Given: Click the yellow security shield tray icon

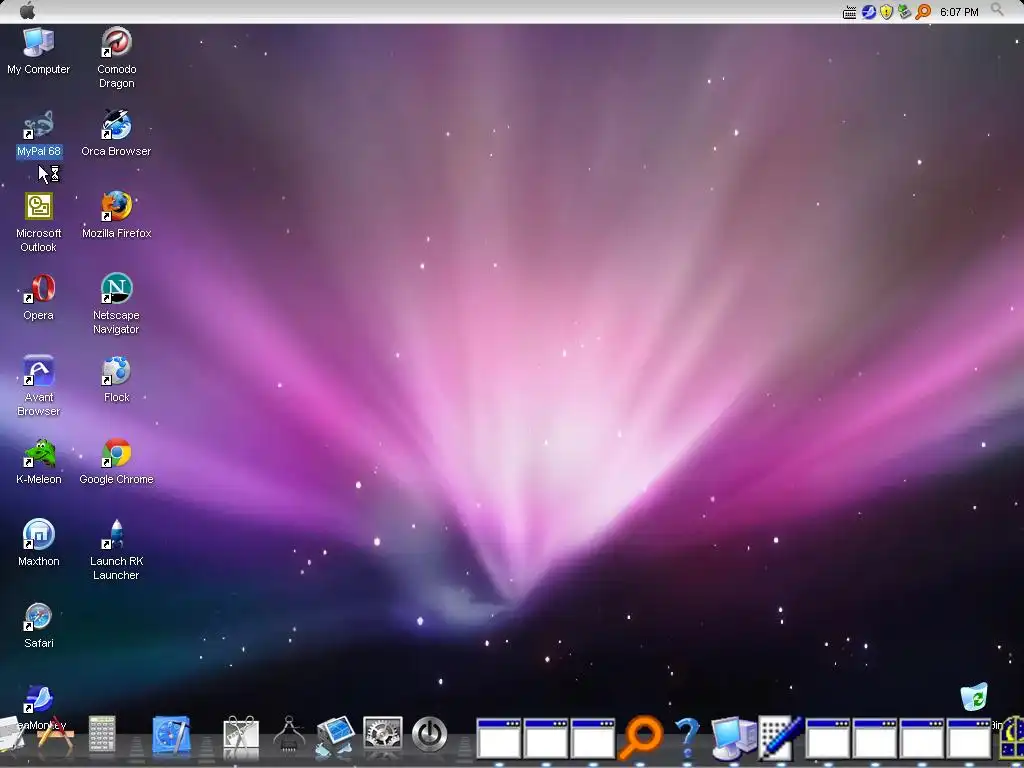Looking at the screenshot, I should [886, 12].
